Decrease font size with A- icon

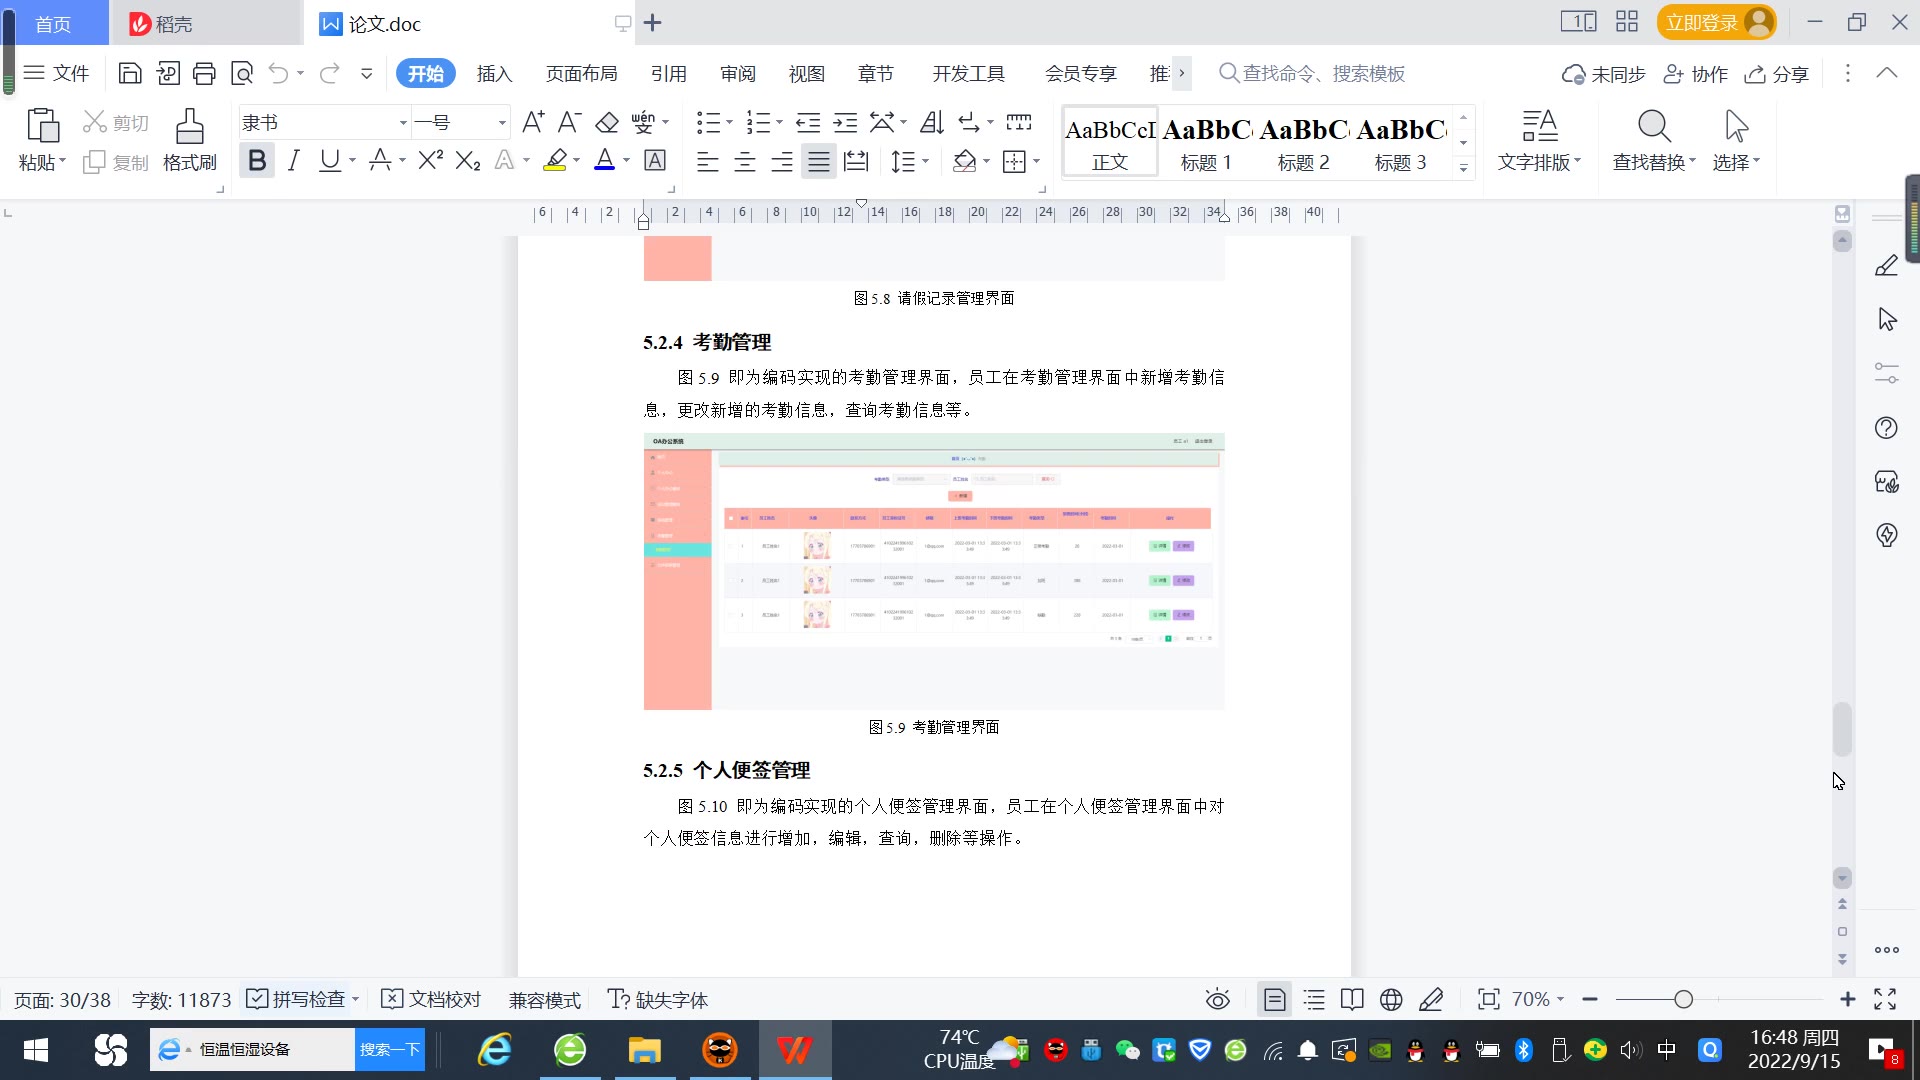coord(569,122)
